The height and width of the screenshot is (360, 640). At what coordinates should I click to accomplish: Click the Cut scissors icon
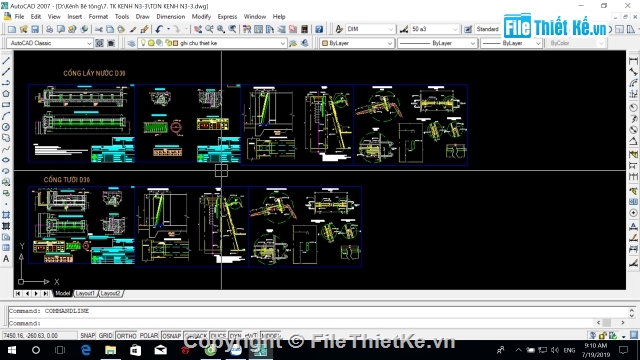pos(98,29)
